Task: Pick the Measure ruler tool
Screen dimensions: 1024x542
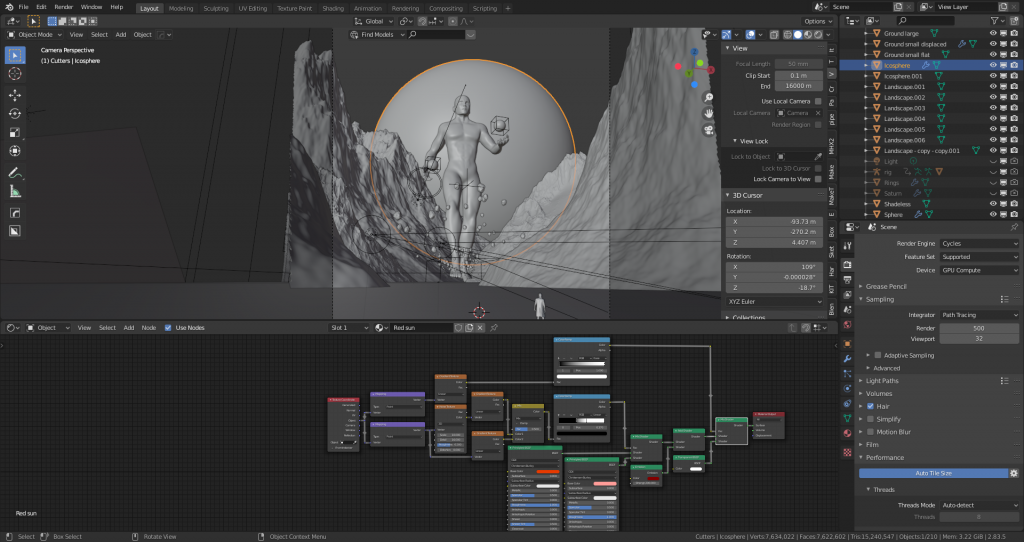Action: pos(16,191)
